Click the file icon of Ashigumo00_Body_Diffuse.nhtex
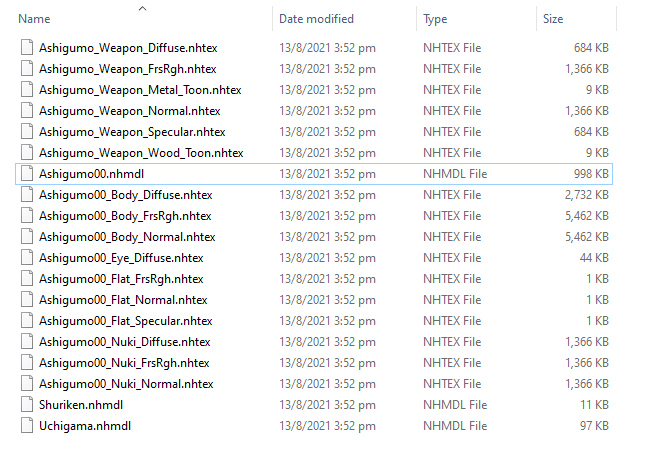Screen dimensions: 647x469 click(27, 195)
